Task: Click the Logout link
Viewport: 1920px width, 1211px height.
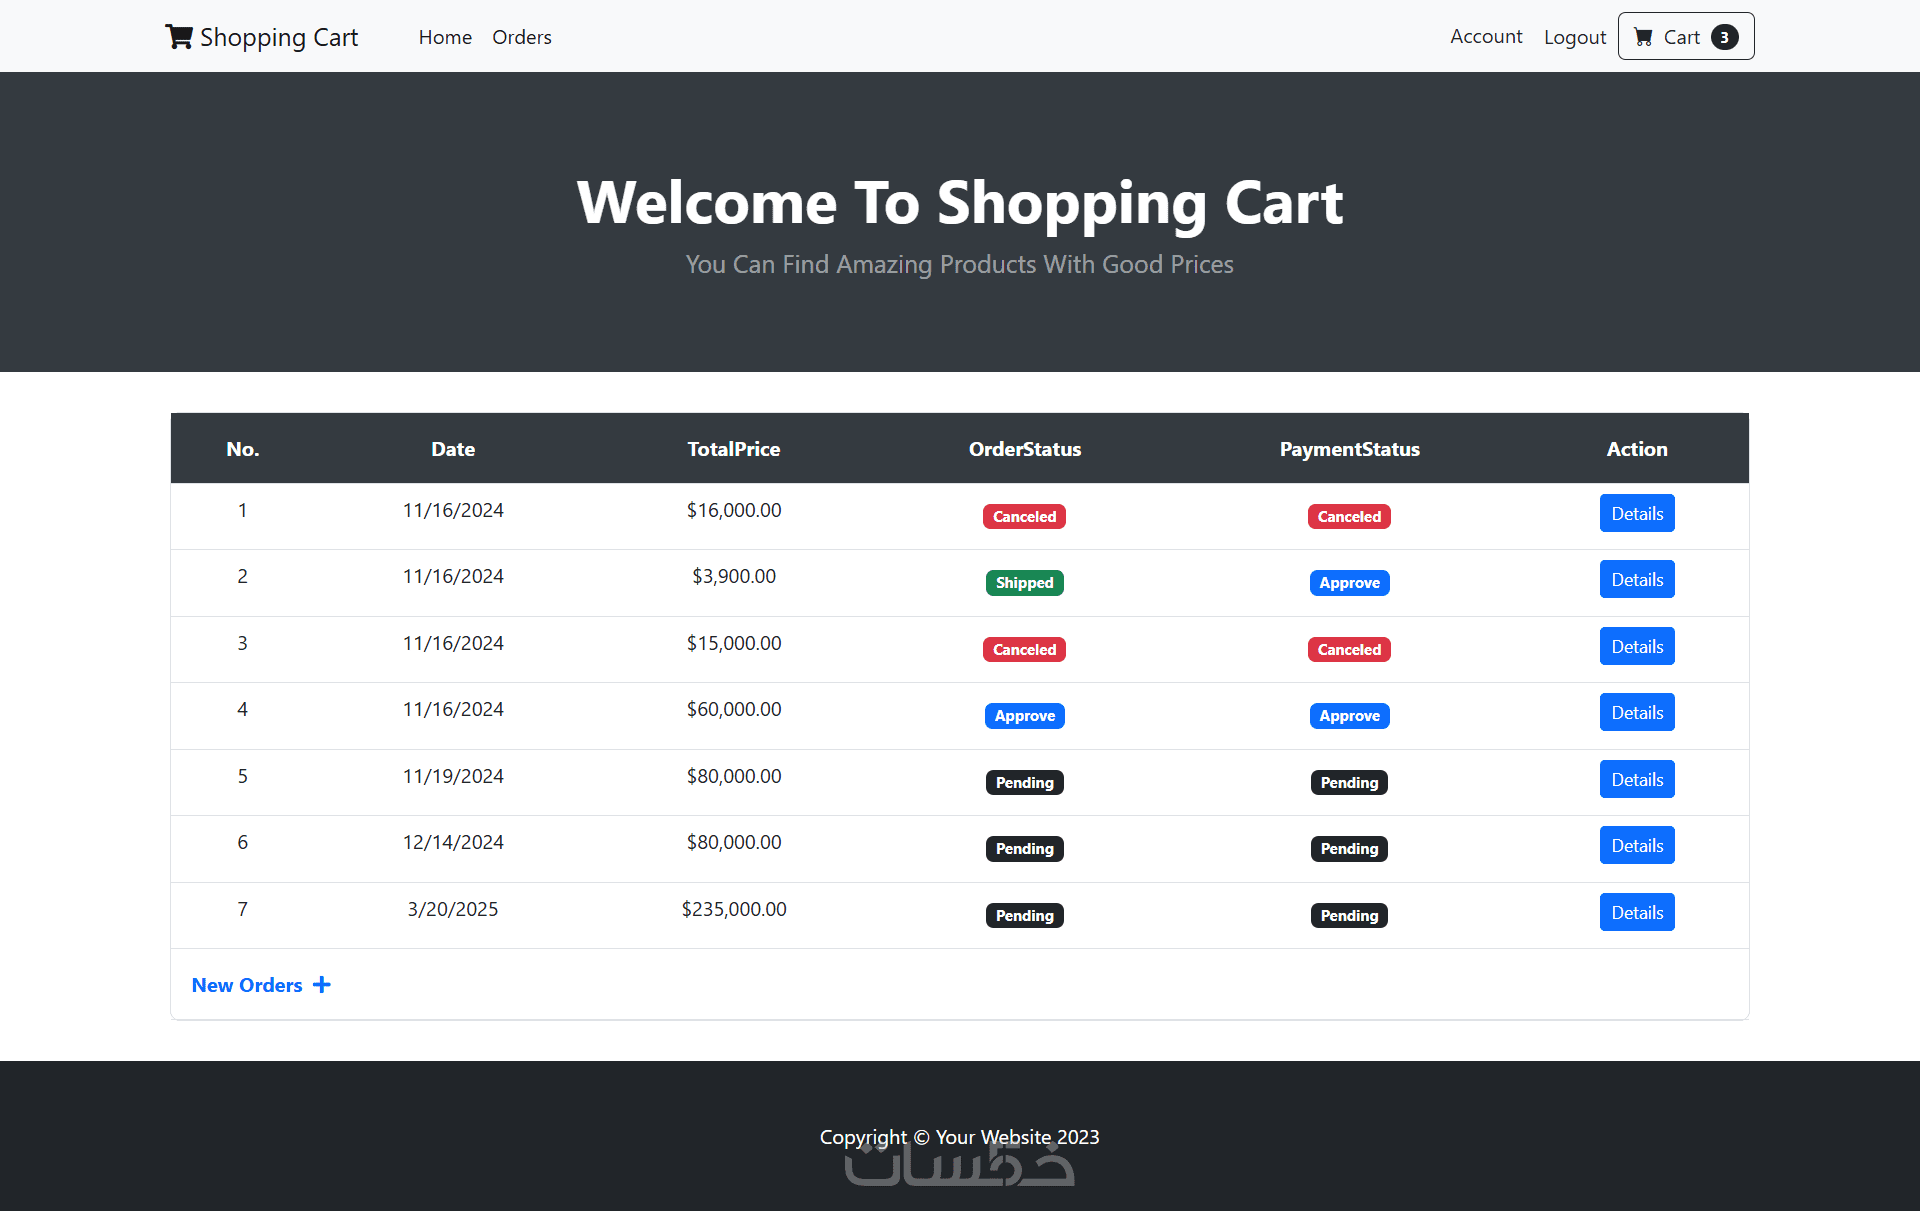Action: [x=1574, y=37]
